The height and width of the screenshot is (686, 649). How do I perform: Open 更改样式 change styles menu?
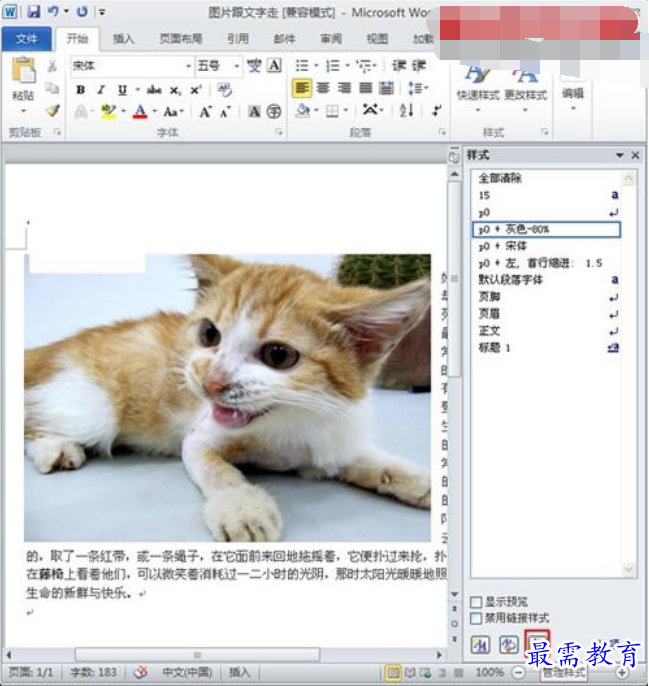526,88
